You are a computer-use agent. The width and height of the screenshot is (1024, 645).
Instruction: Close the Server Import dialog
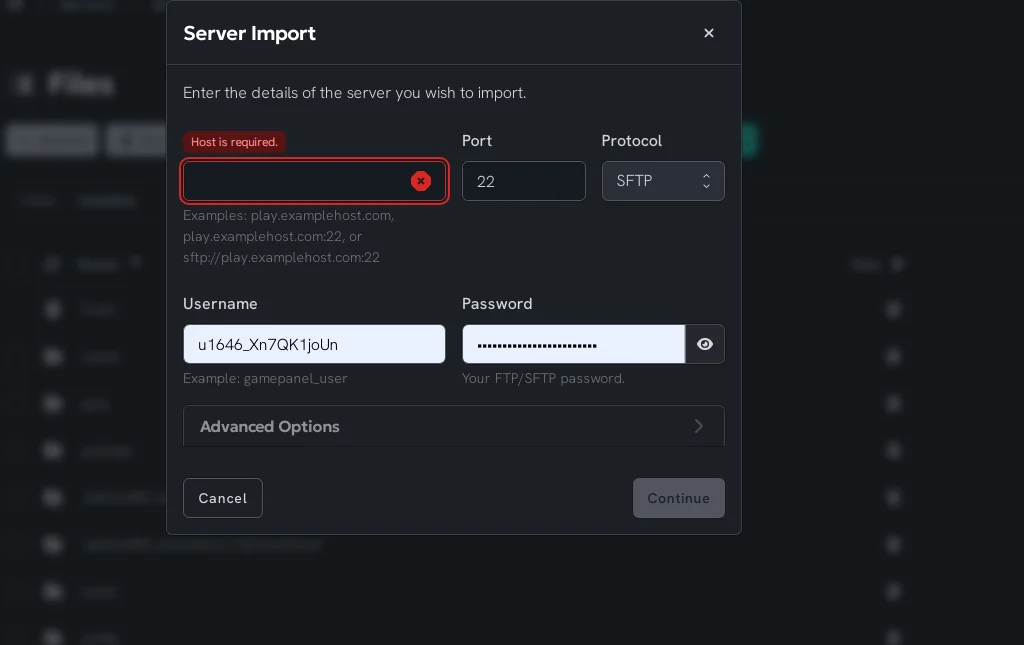pos(709,33)
